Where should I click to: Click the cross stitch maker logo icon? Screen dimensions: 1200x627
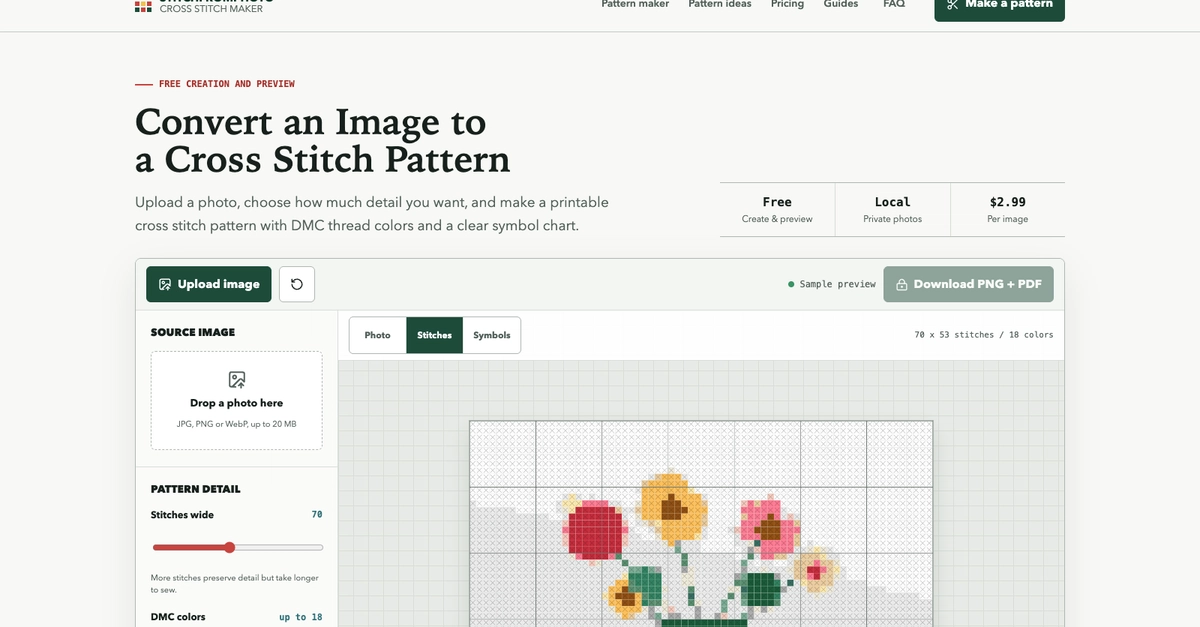point(144,5)
